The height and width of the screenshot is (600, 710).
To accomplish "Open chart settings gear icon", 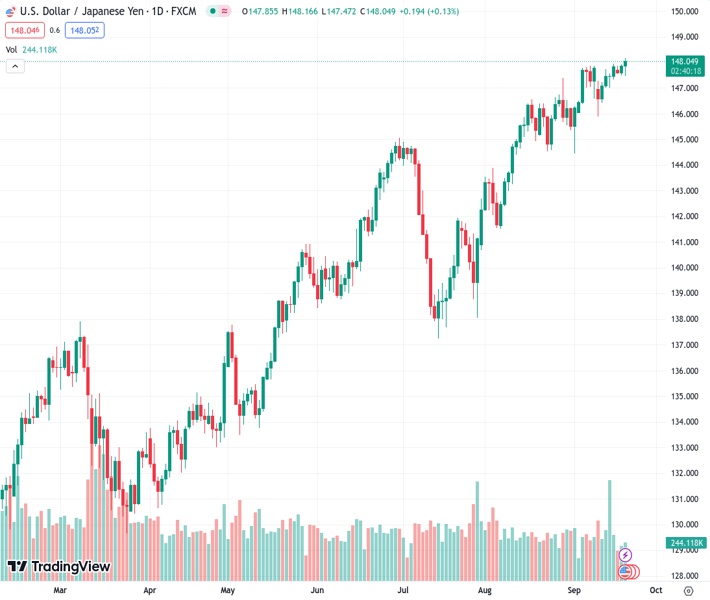I will [688, 591].
